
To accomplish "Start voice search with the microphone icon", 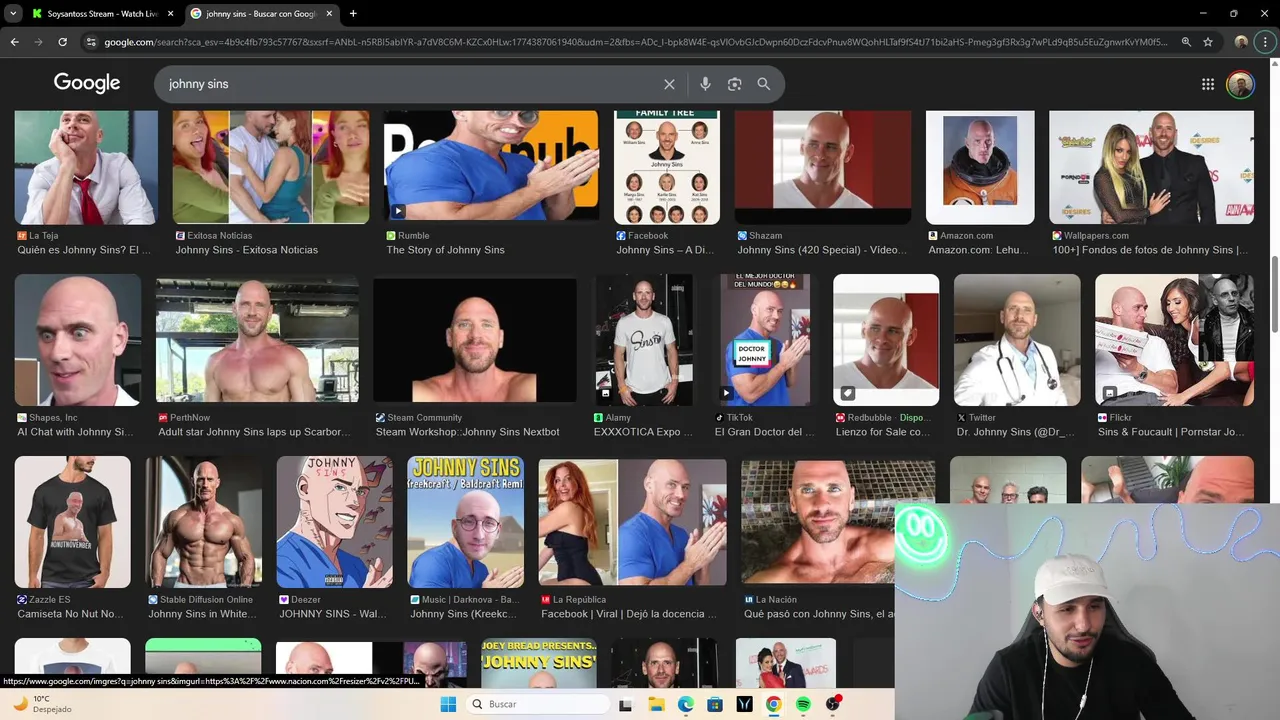I will (705, 84).
